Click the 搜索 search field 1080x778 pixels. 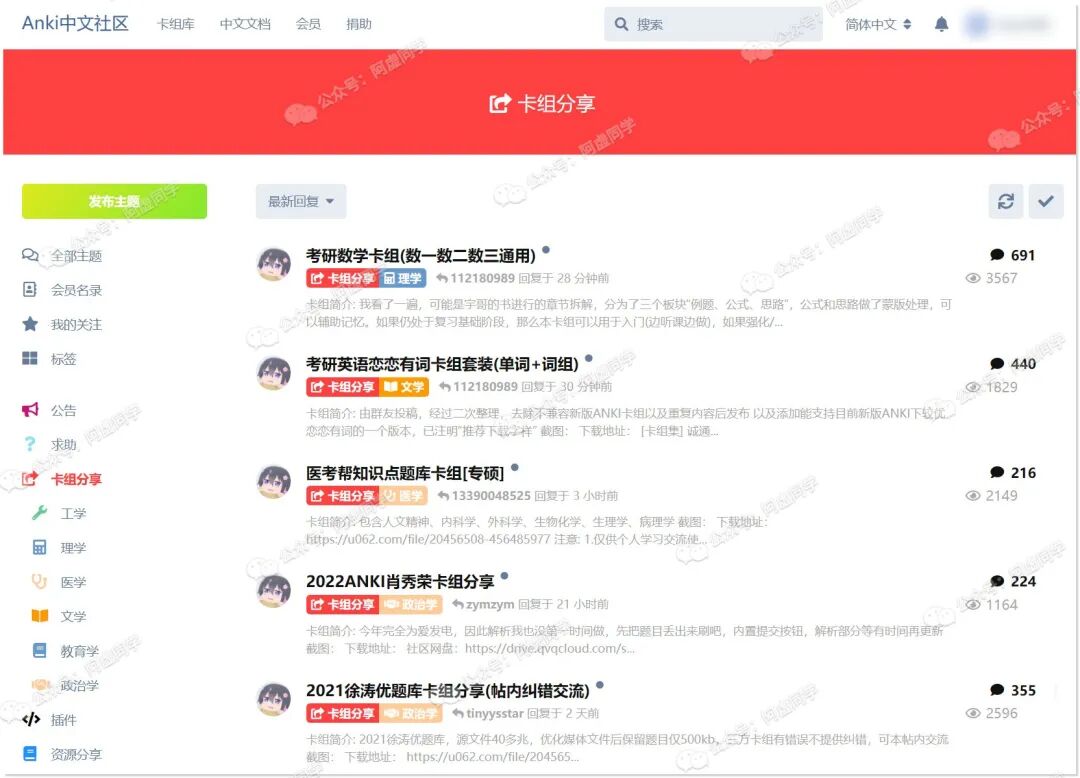[713, 24]
